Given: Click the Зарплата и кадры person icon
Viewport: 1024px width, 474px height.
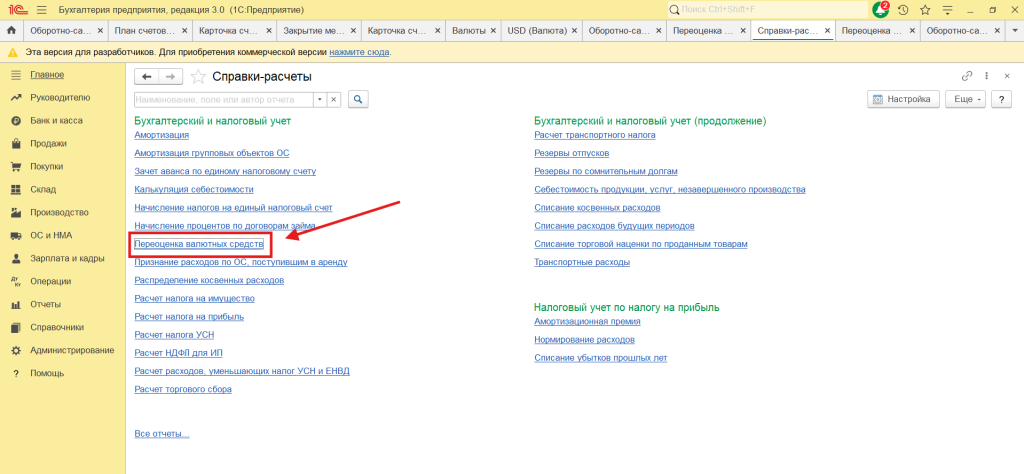Looking at the screenshot, I should point(16,259).
